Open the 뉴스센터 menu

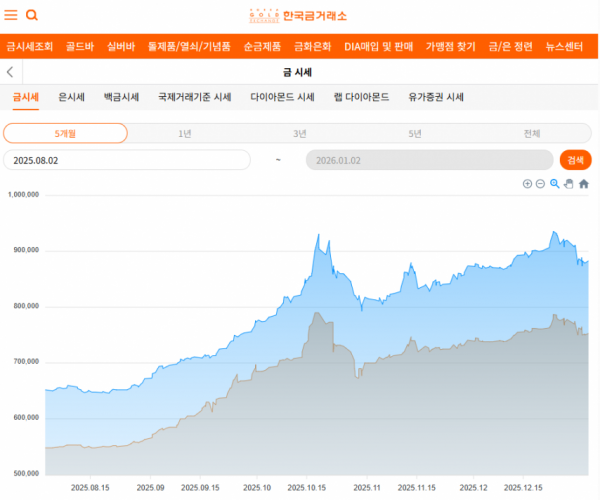(x=565, y=46)
